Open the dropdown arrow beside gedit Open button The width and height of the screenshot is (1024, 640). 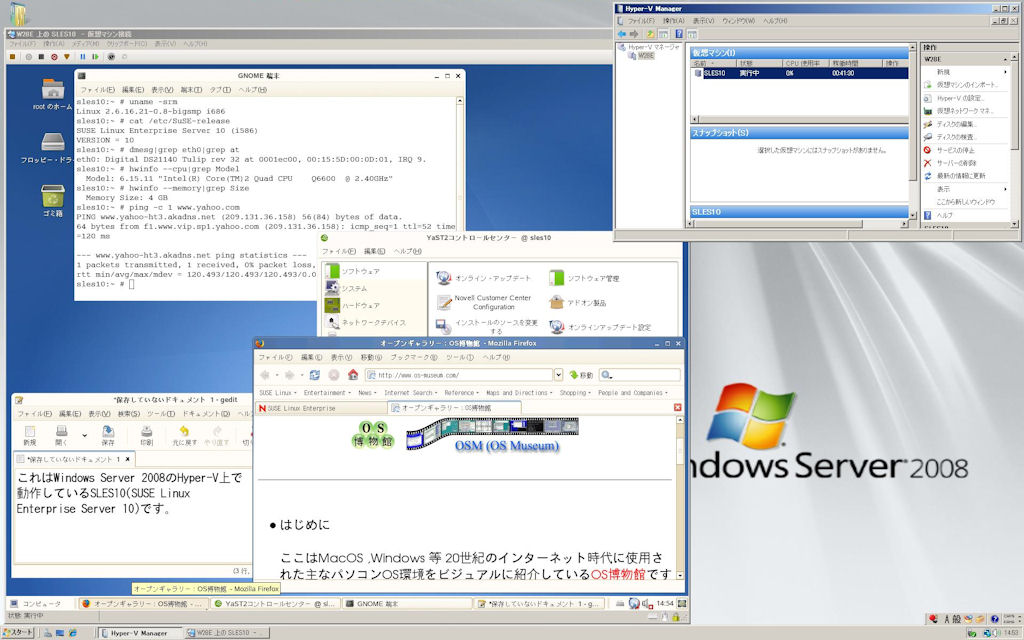tap(84, 435)
